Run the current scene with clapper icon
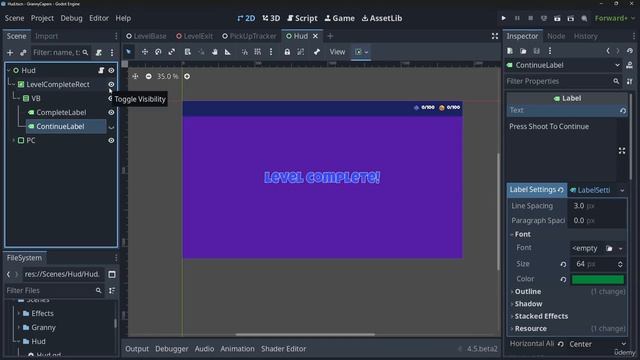The height and width of the screenshot is (360, 640). pyautogui.click(x=557, y=18)
